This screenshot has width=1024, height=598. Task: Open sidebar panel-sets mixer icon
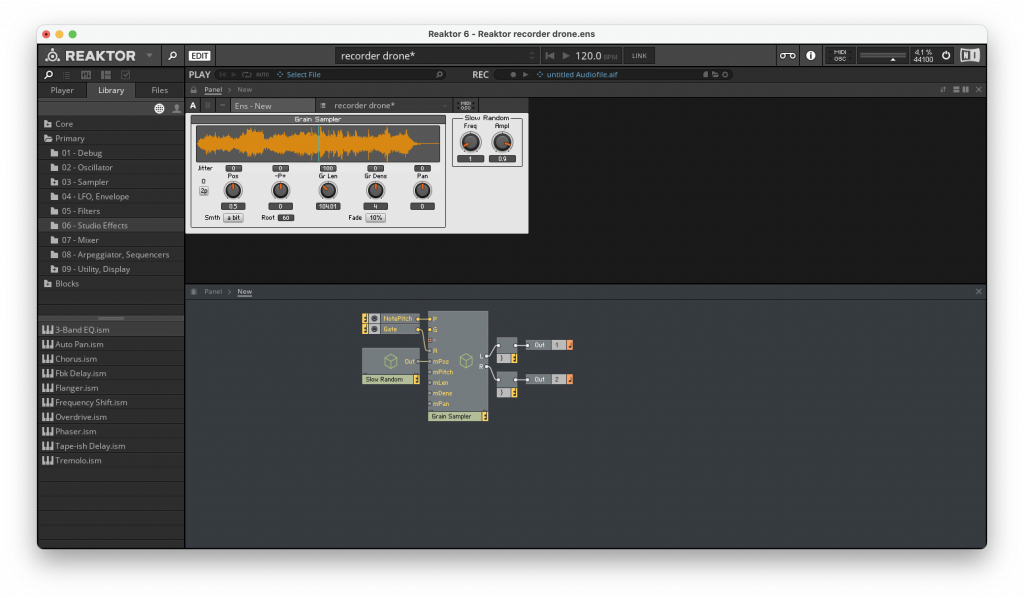pos(86,74)
